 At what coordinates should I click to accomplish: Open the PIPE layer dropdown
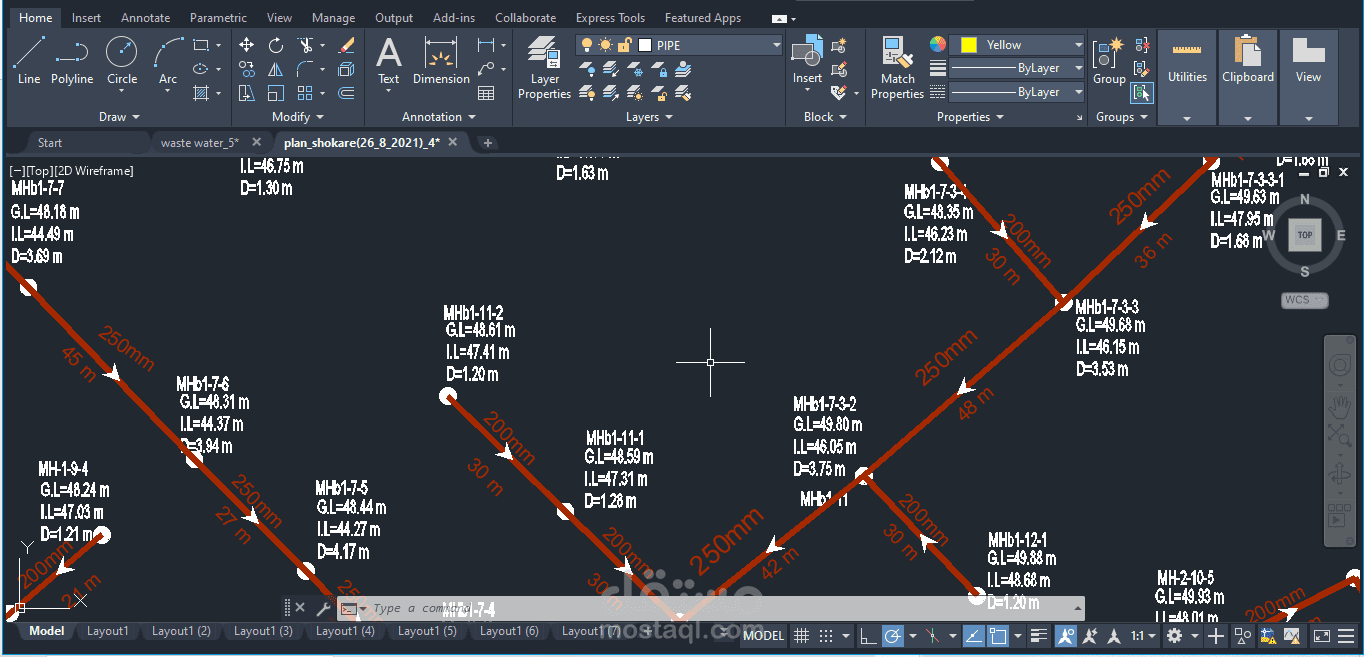point(775,44)
